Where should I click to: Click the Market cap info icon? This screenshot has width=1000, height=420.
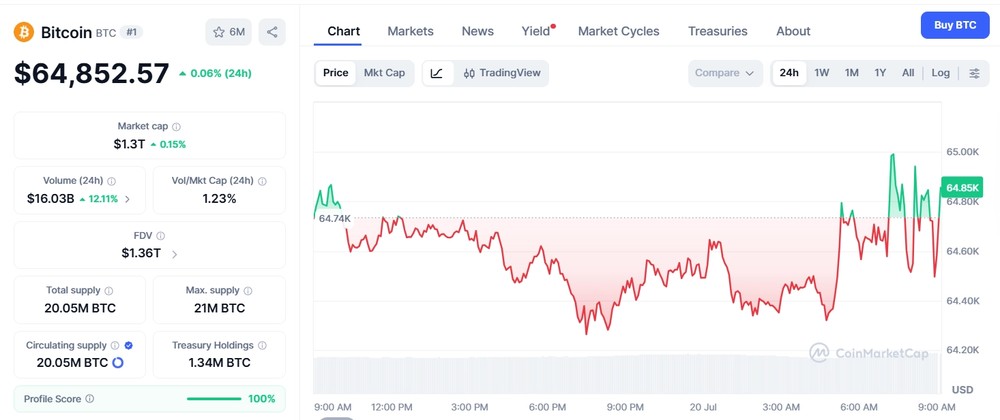point(176,127)
